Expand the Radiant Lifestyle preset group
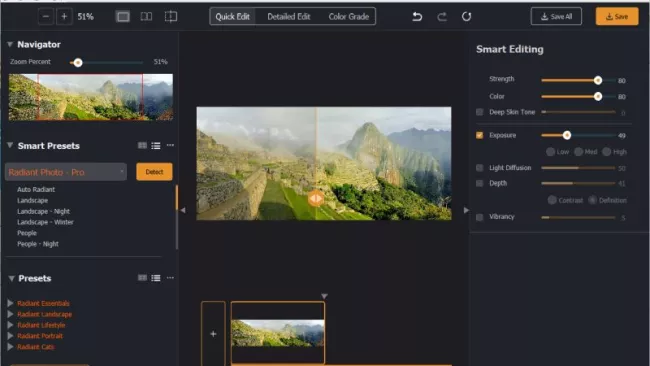Screen dimensions: 650x366 [x=10, y=325]
